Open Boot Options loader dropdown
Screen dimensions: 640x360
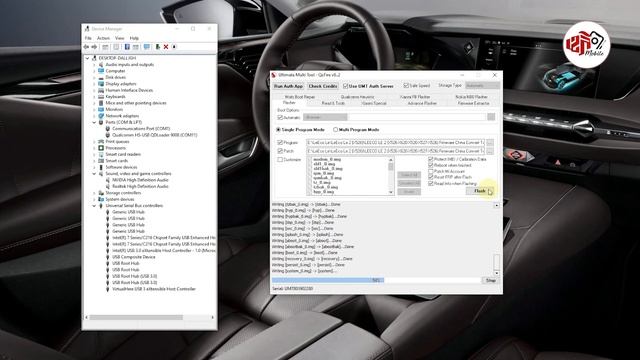coord(325,118)
